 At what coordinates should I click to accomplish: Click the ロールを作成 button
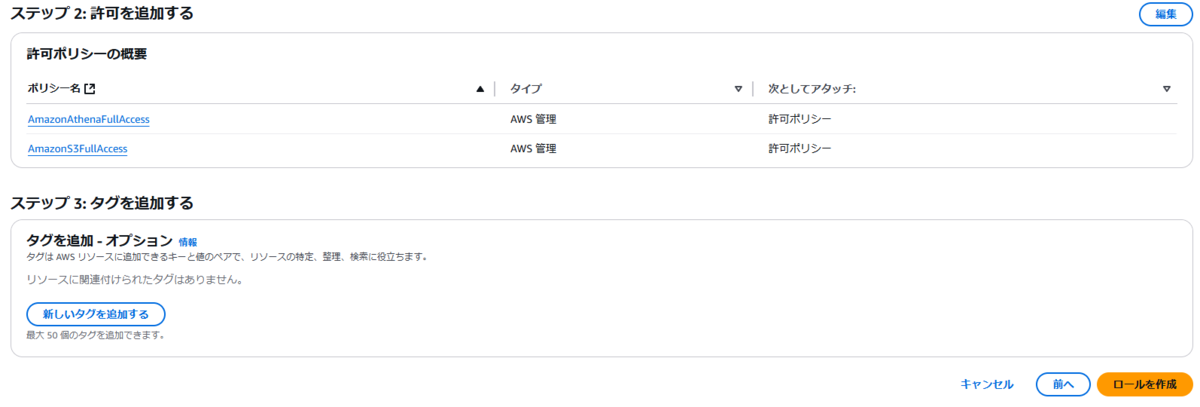(1145, 384)
